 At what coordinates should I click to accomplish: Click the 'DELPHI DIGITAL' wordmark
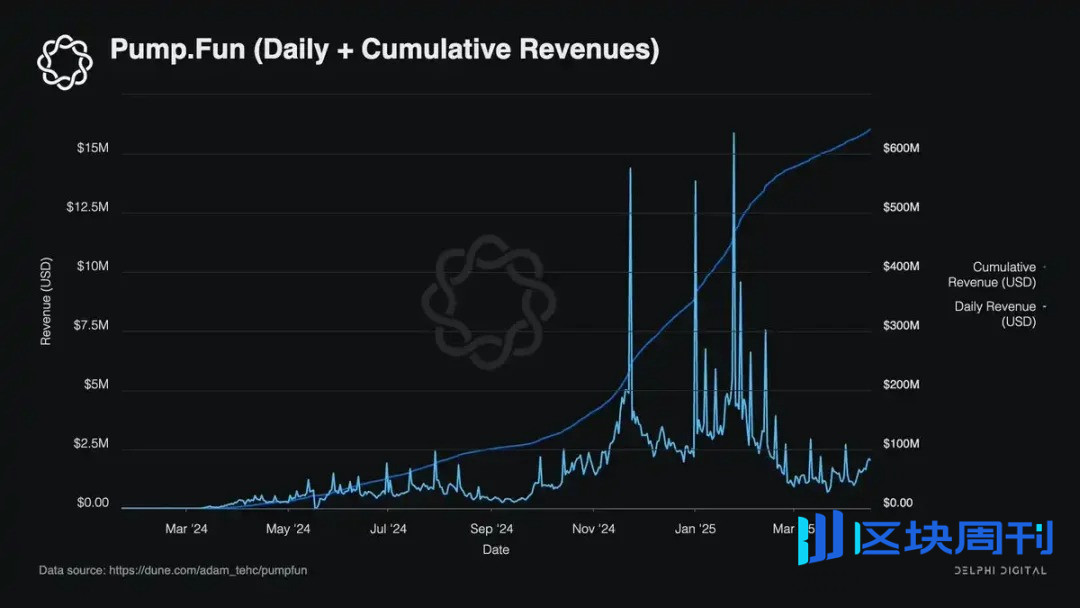point(1000,571)
